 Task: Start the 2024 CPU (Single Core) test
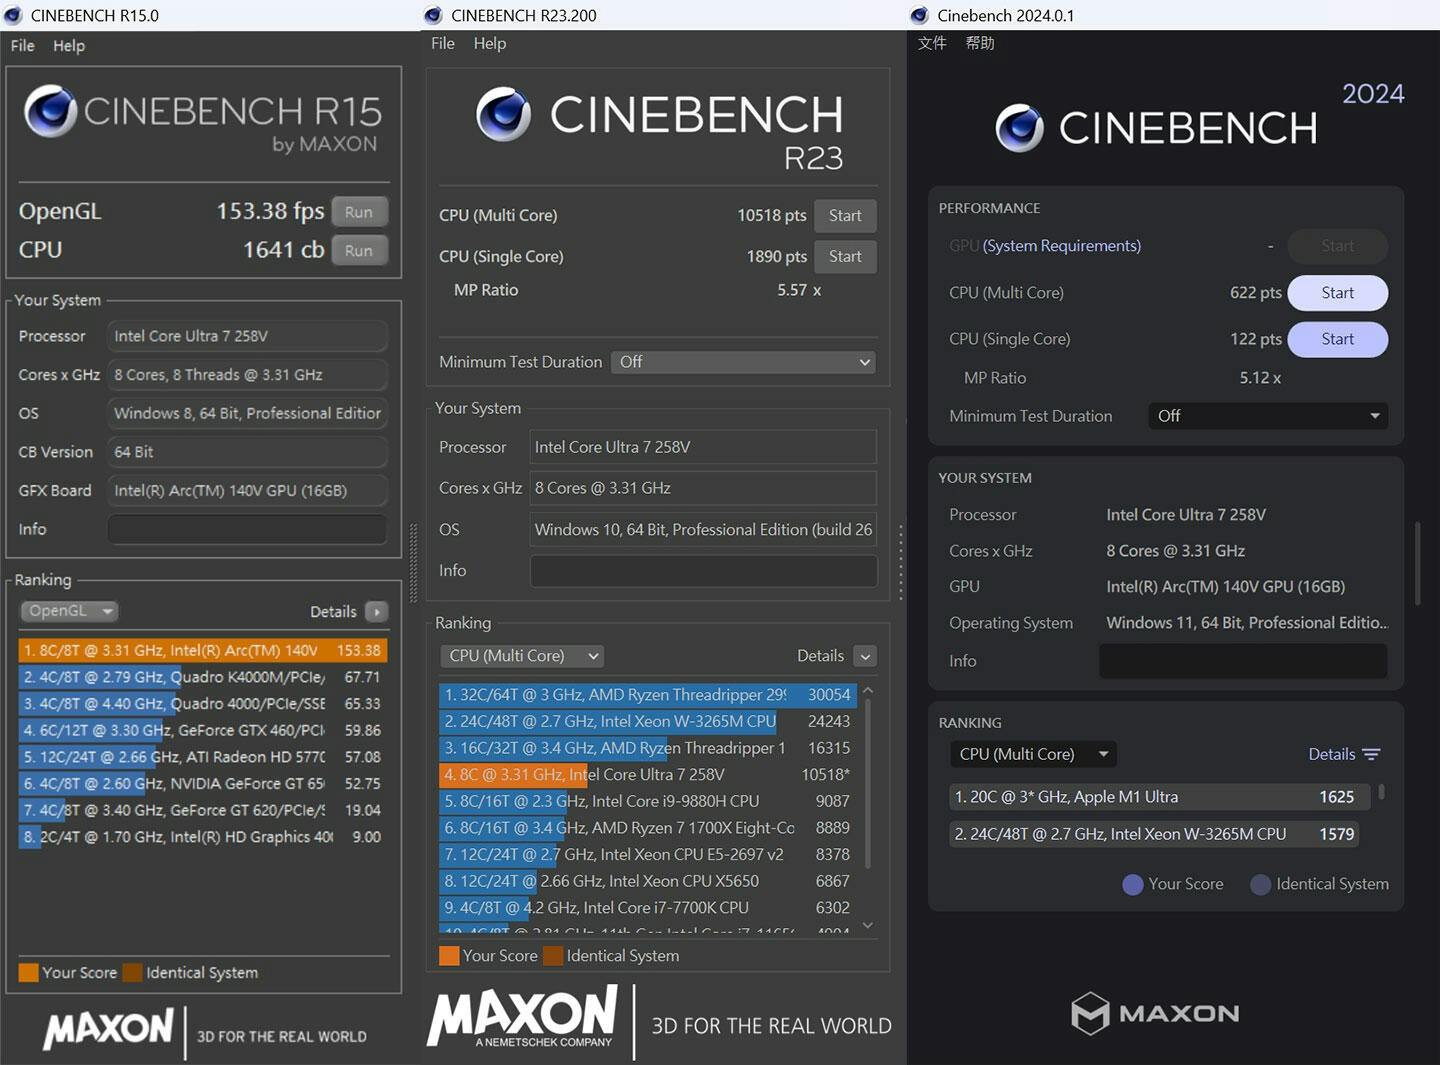[x=1337, y=339]
